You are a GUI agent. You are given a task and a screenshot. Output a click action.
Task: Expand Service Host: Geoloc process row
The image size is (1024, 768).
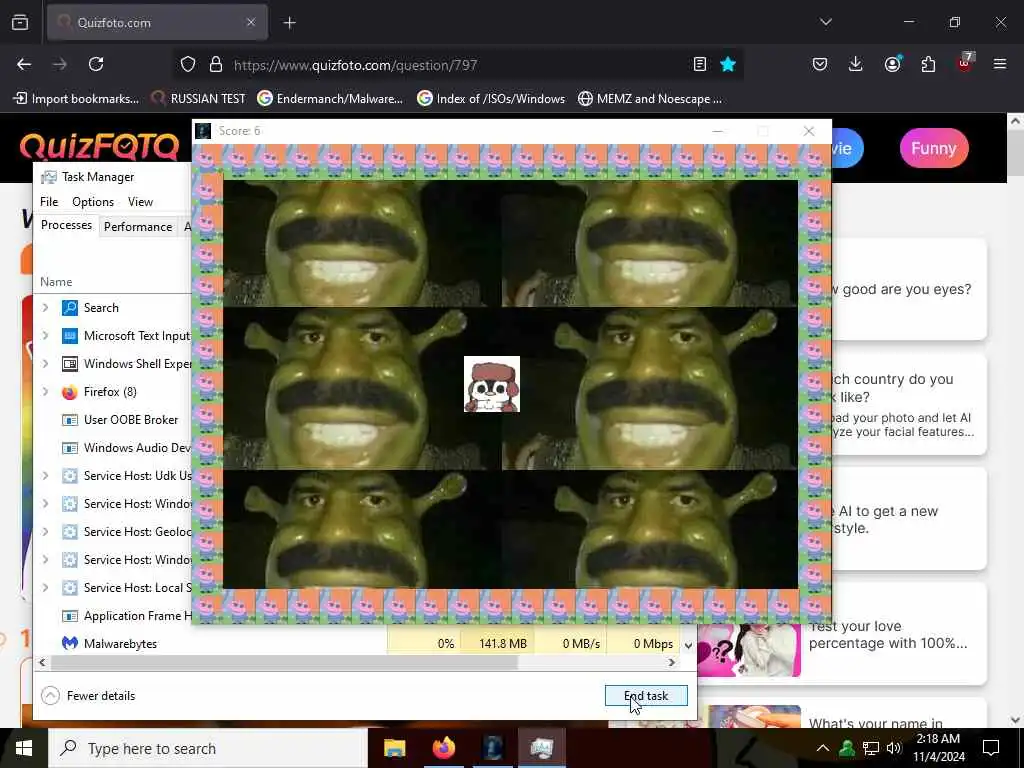pos(46,532)
